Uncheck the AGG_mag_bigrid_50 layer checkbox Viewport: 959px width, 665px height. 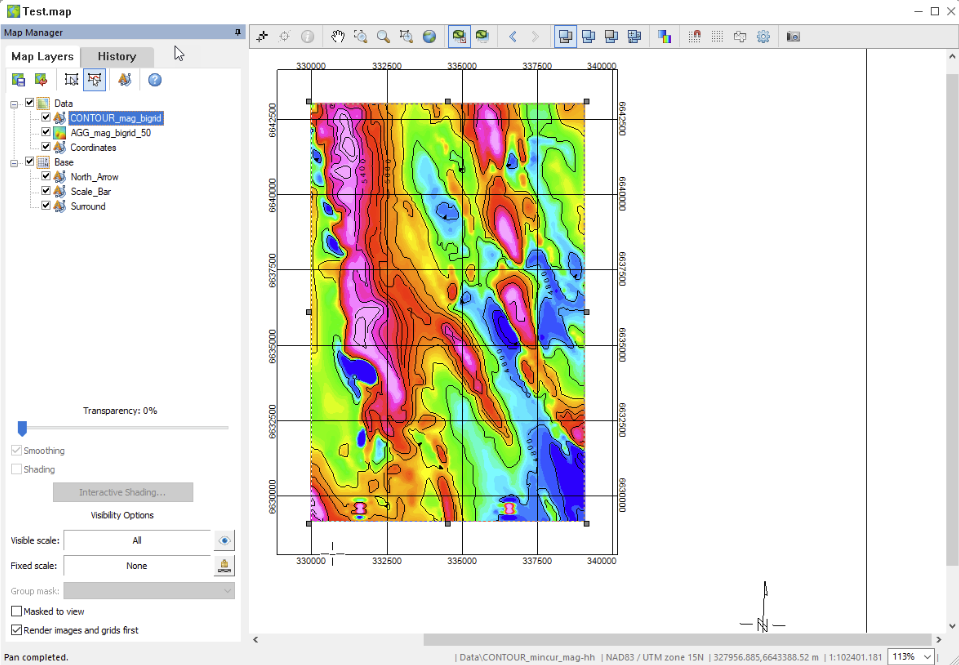46,132
